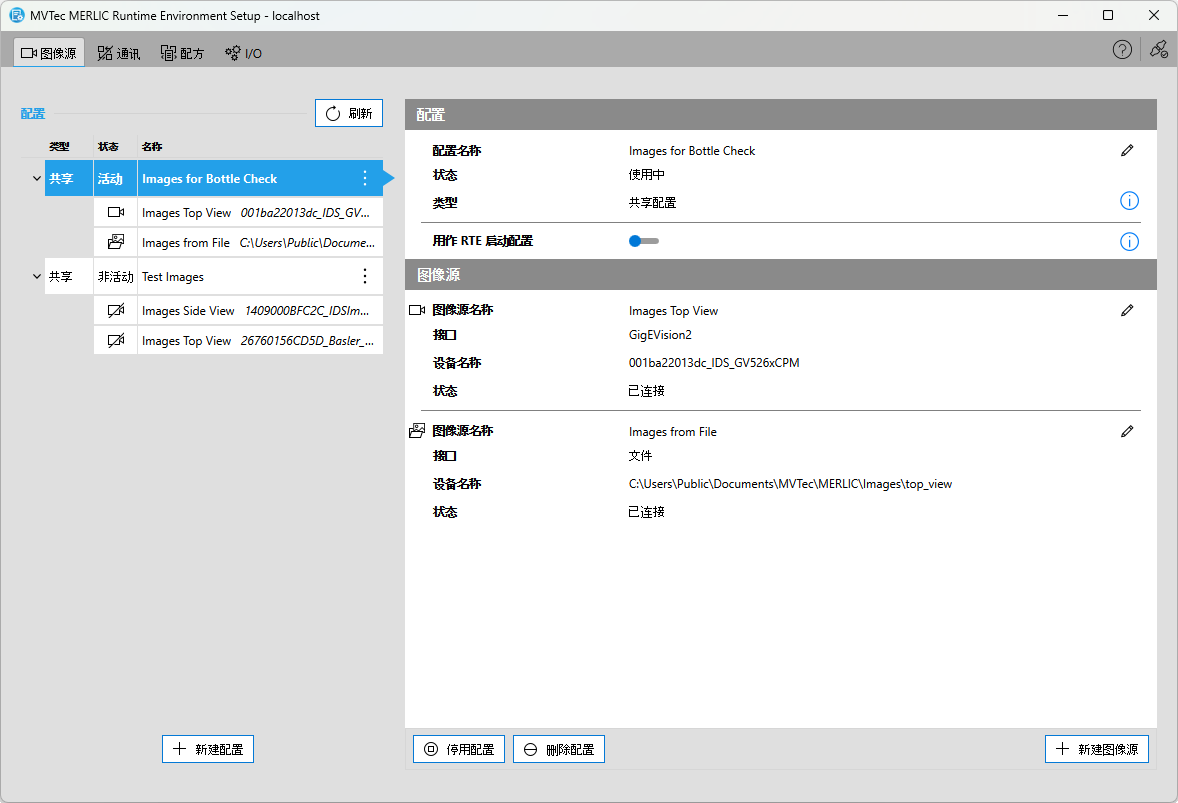
Task: Open three-dot menu for Test Images
Action: 365,277
